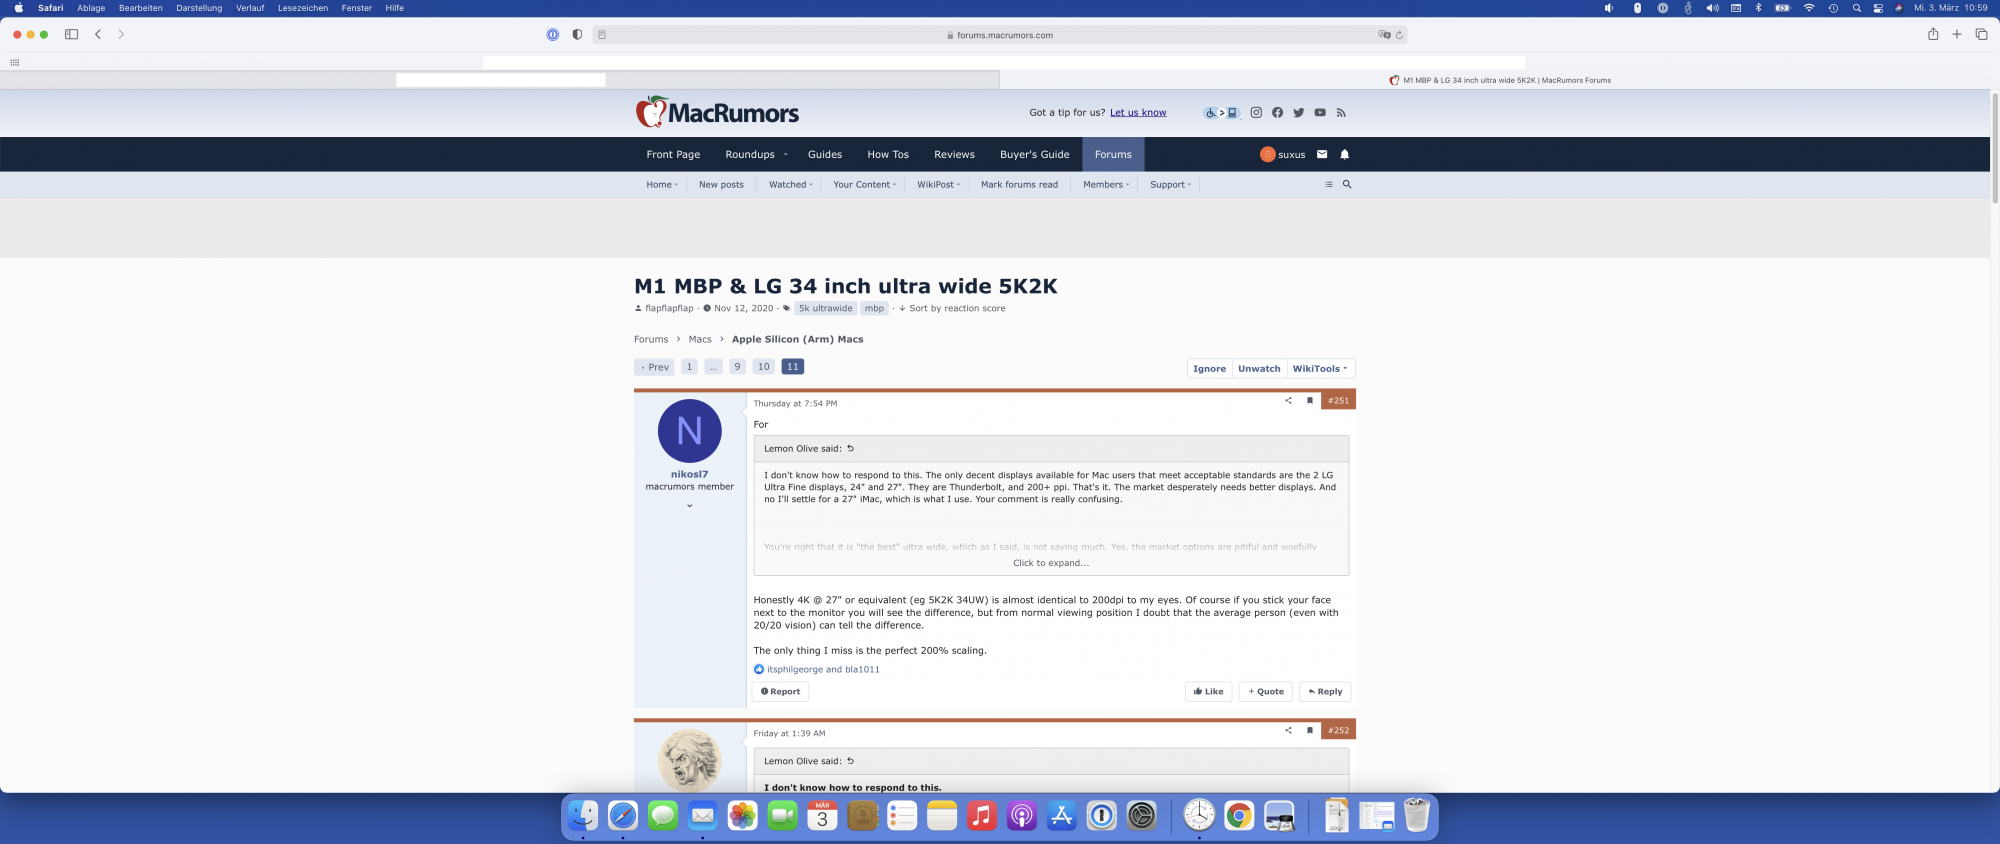
Task: Open the Facebook social icon
Action: point(1277,113)
